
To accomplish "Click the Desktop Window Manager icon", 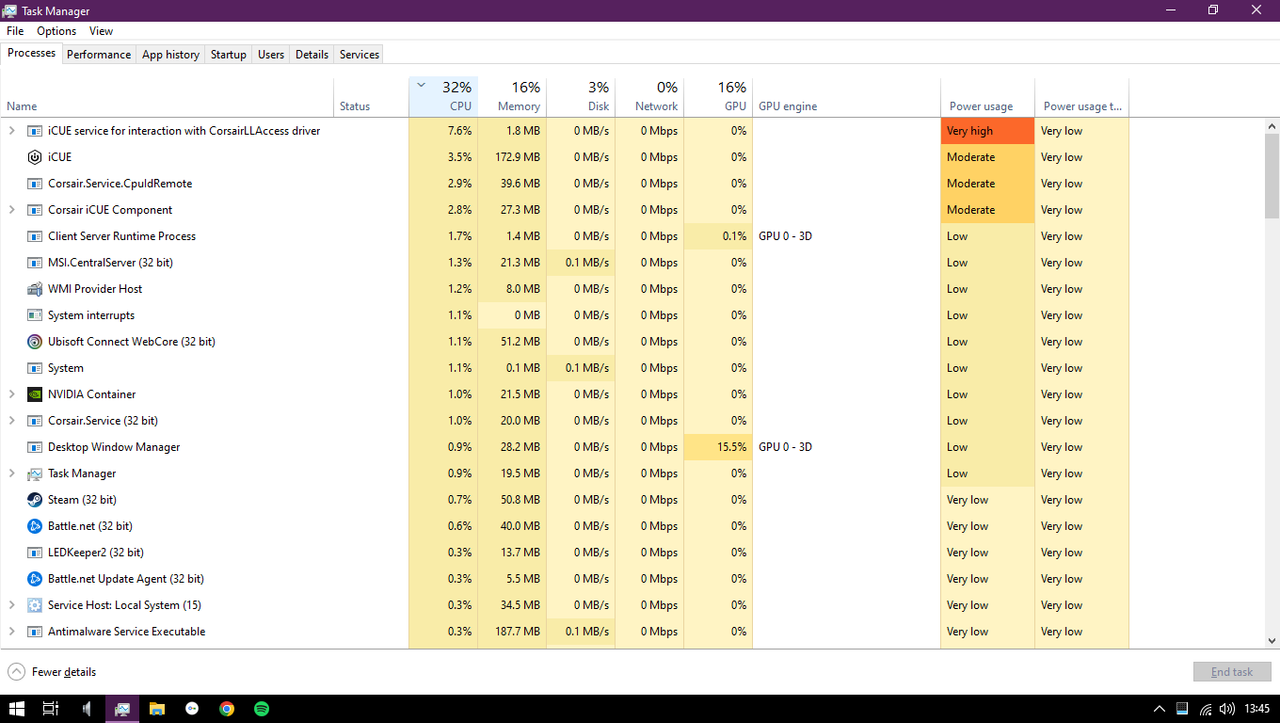I will pyautogui.click(x=35, y=447).
